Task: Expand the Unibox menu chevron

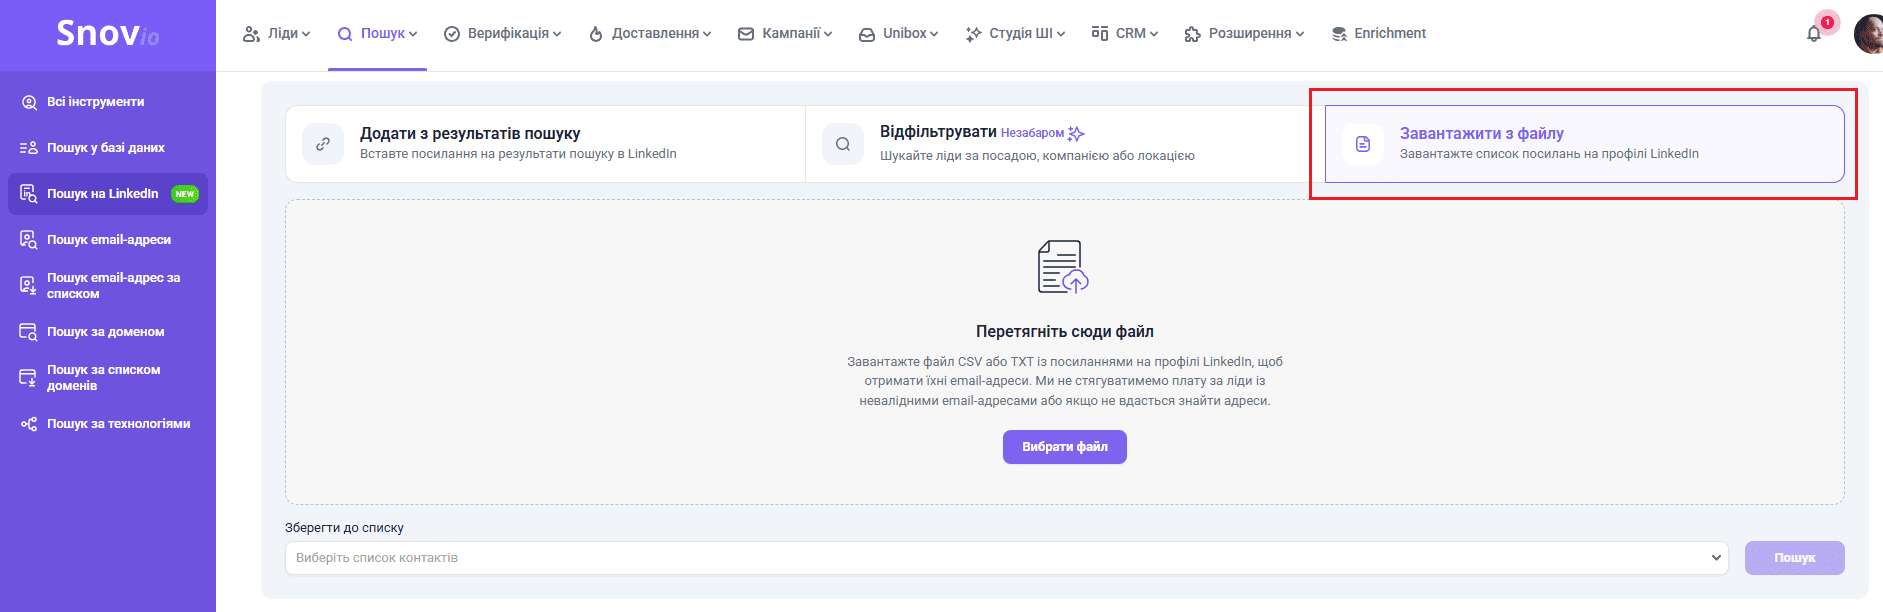Action: click(x=934, y=34)
